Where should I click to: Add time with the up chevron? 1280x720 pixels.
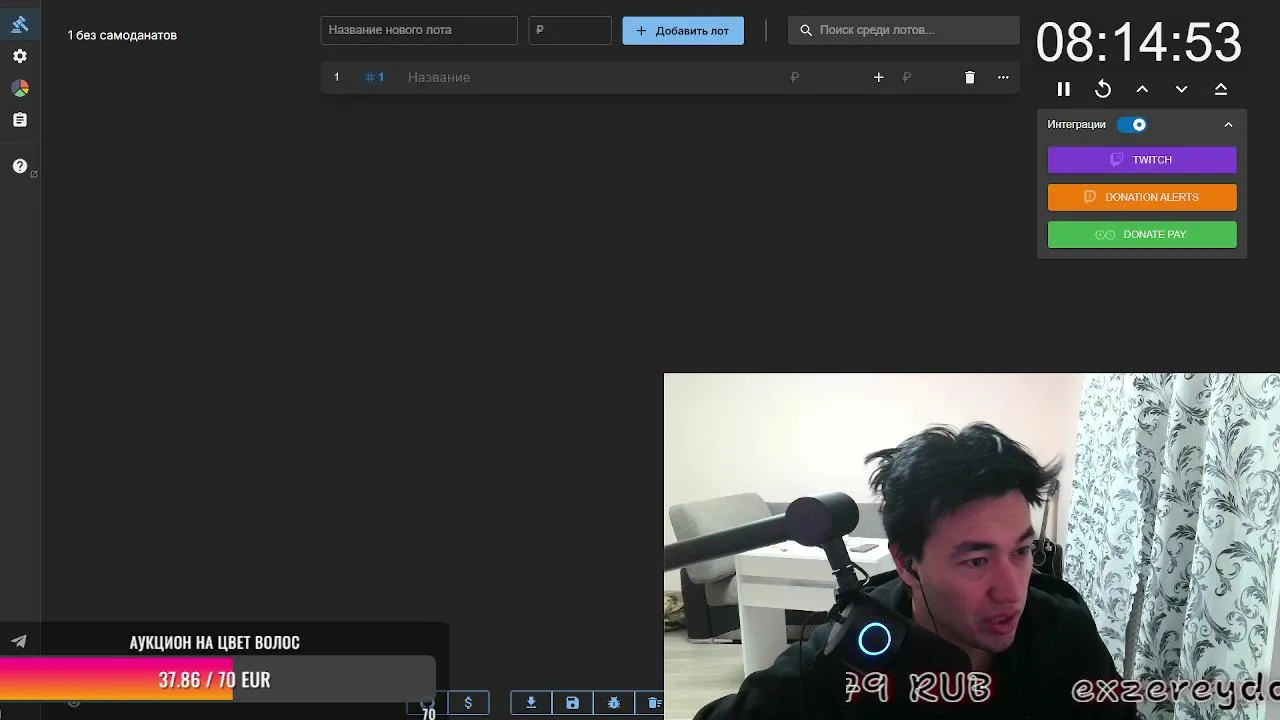[x=1142, y=89]
